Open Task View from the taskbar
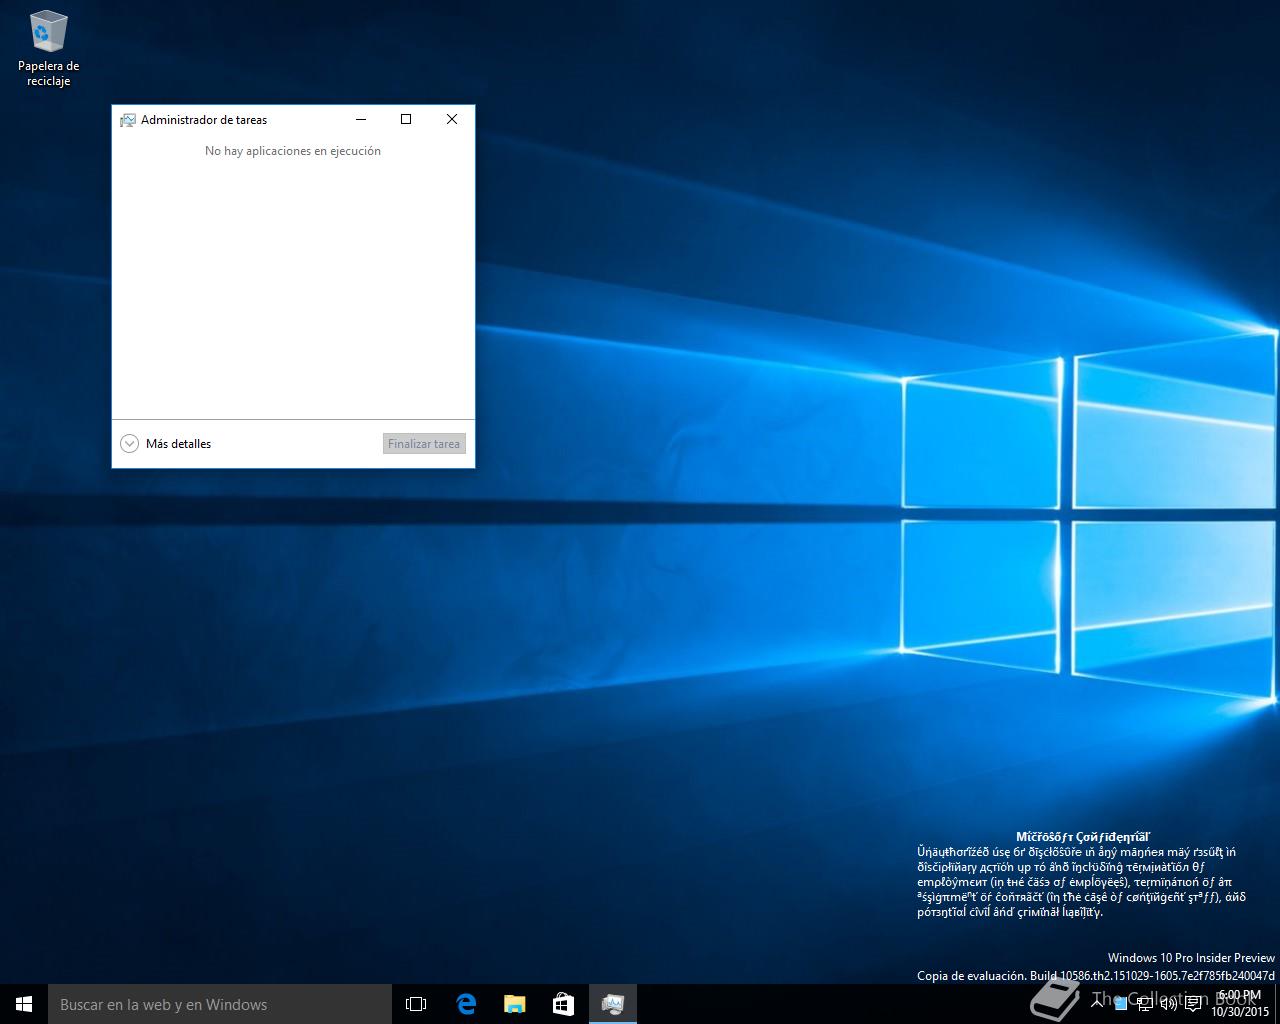Viewport: 1280px width, 1024px height. point(416,1004)
